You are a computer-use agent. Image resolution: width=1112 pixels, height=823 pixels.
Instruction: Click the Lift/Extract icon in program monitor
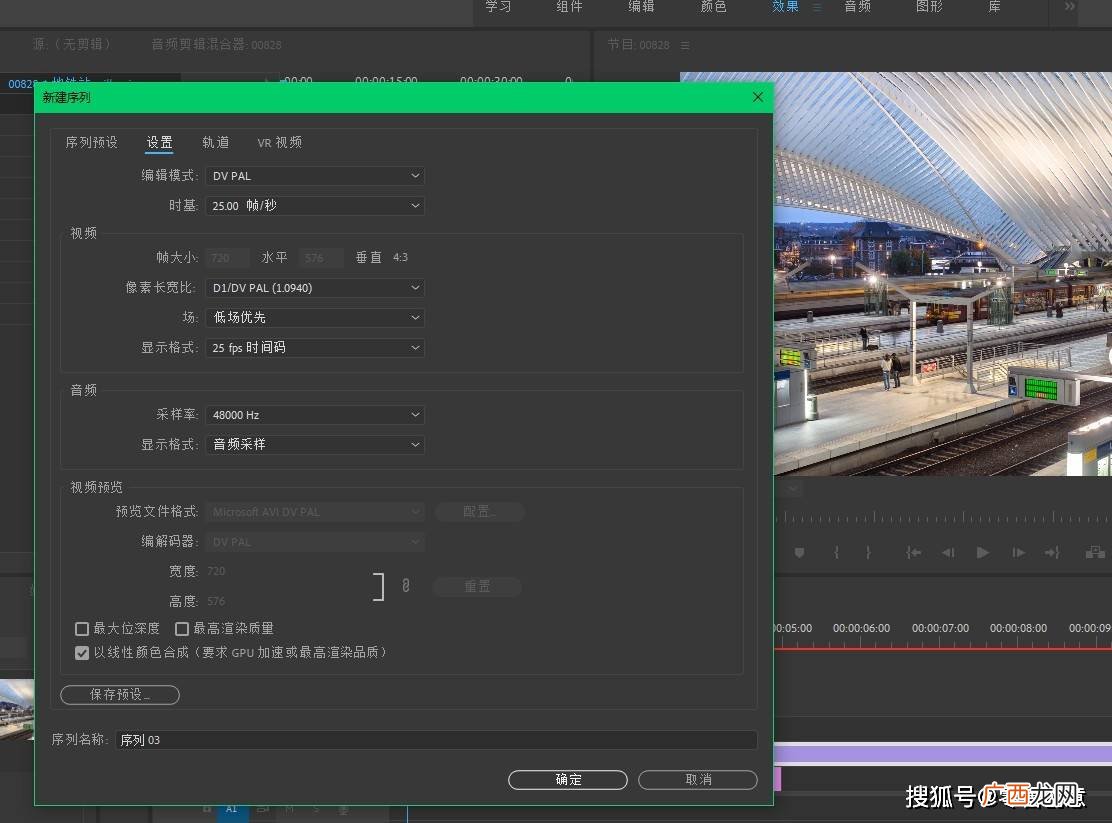pos(1095,552)
